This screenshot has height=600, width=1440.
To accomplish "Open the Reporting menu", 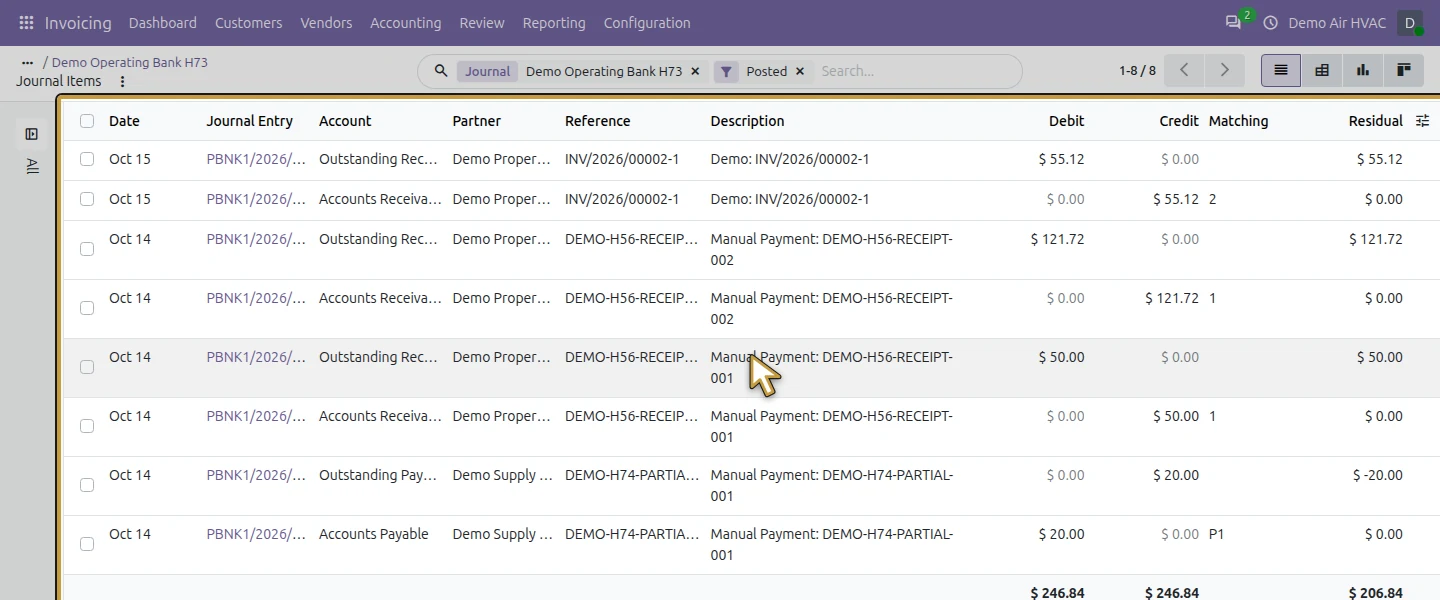I will click(554, 23).
